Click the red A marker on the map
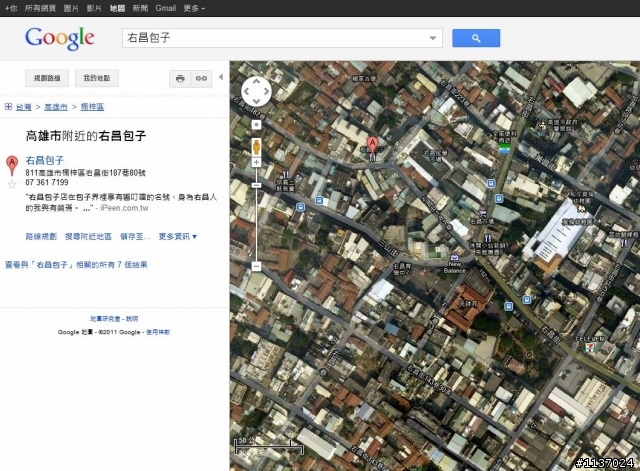Screen dimensions: 640x471 click(372, 146)
